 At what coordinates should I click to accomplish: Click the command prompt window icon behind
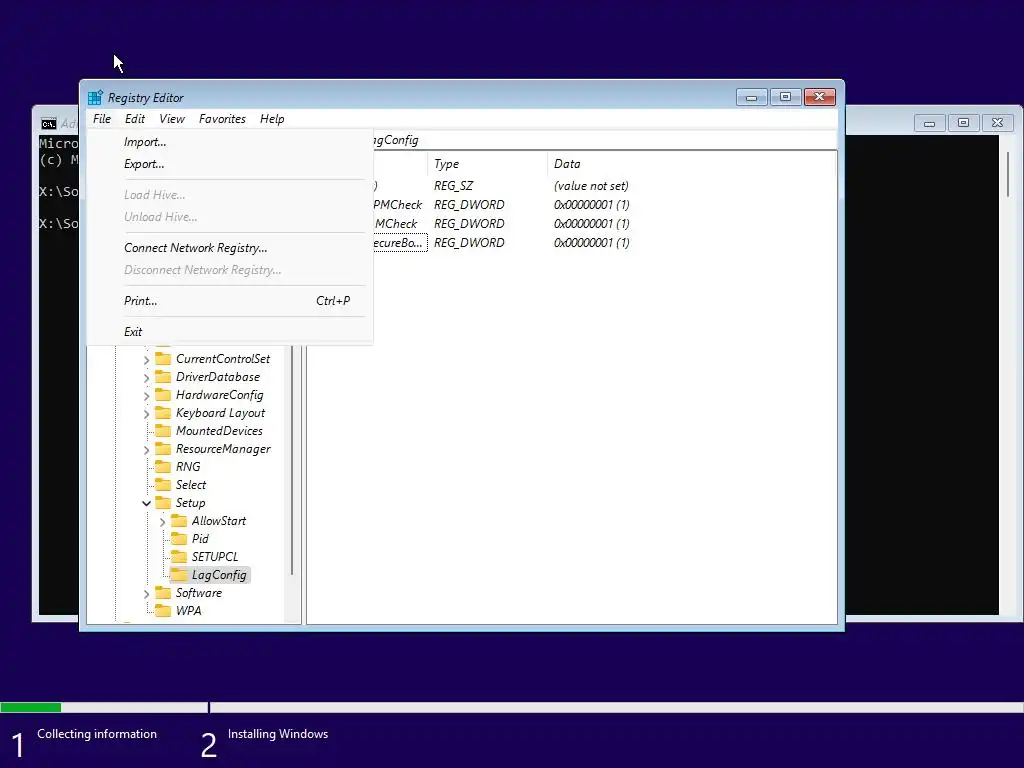click(49, 124)
